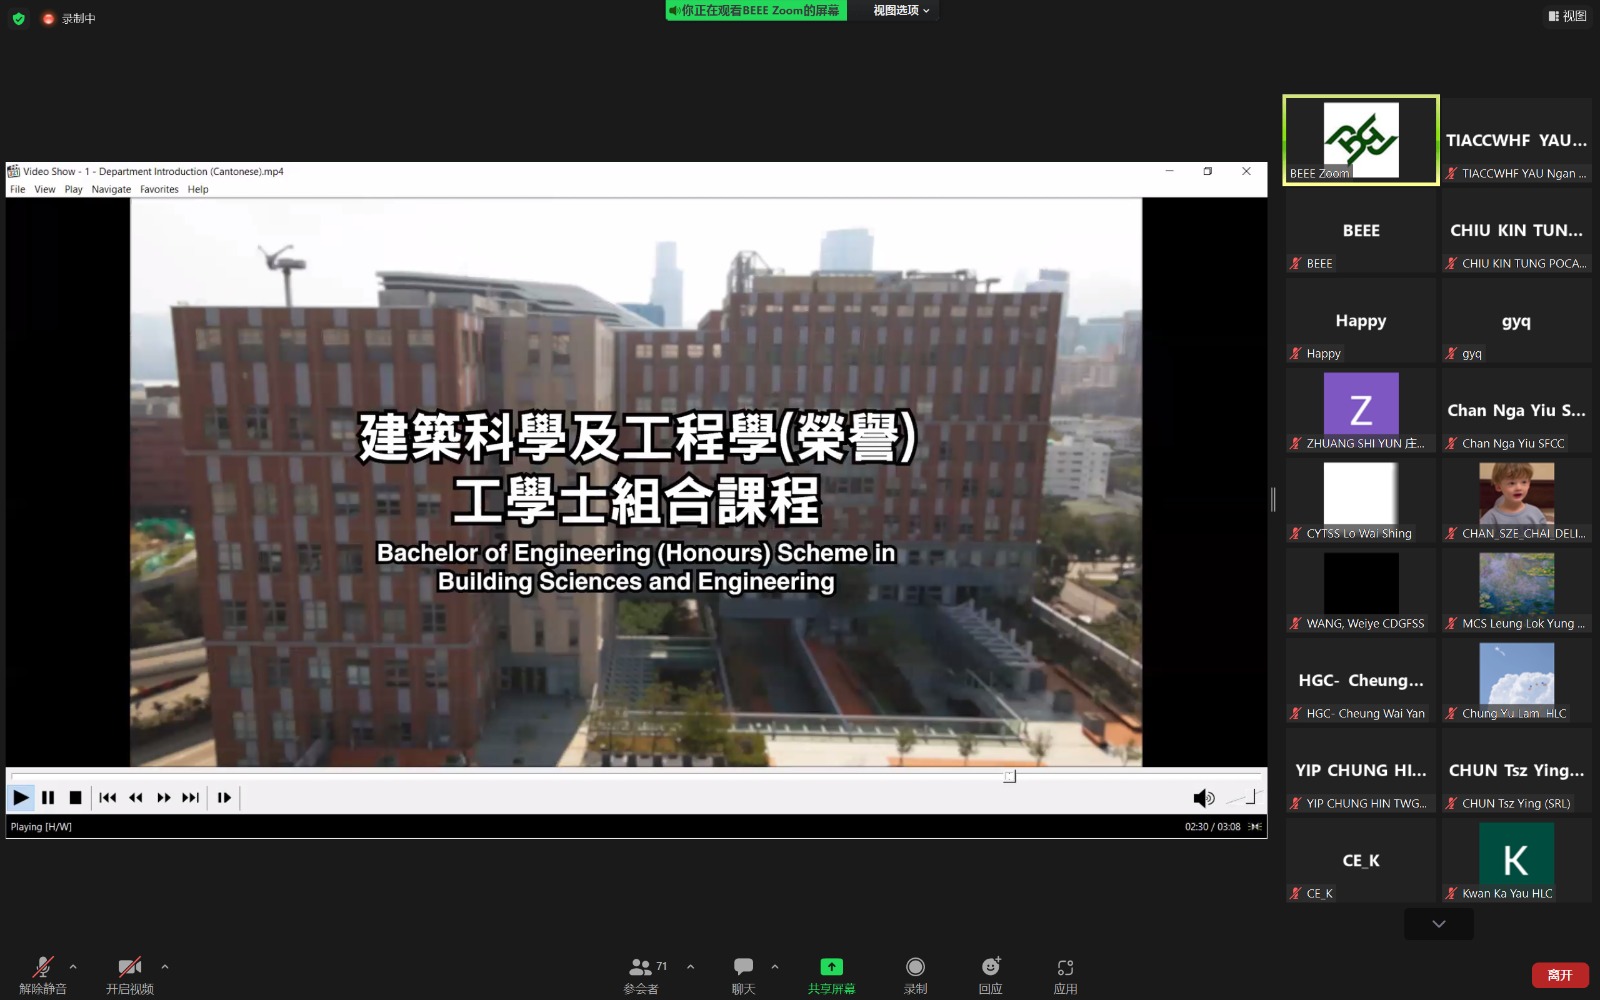This screenshot has height=1000, width=1600.
Task: Click the Play button in the video player
Action: [21, 797]
